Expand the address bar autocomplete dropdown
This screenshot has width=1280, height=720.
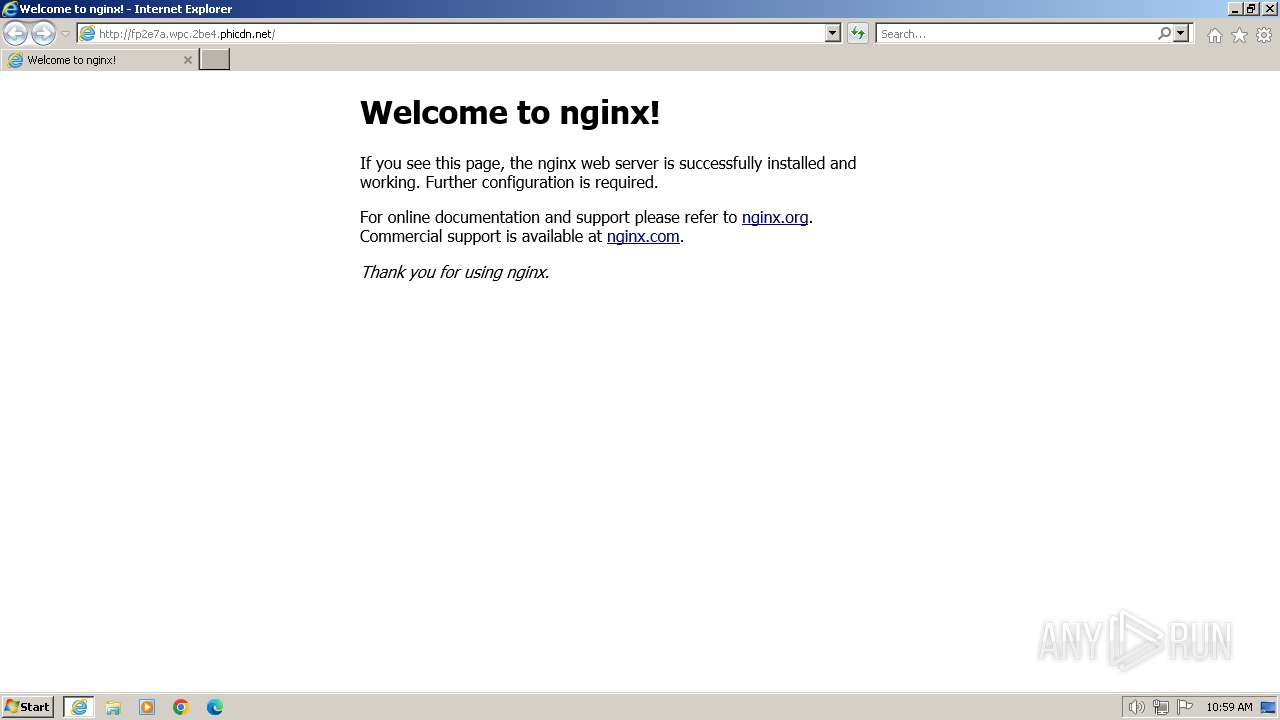click(x=832, y=34)
